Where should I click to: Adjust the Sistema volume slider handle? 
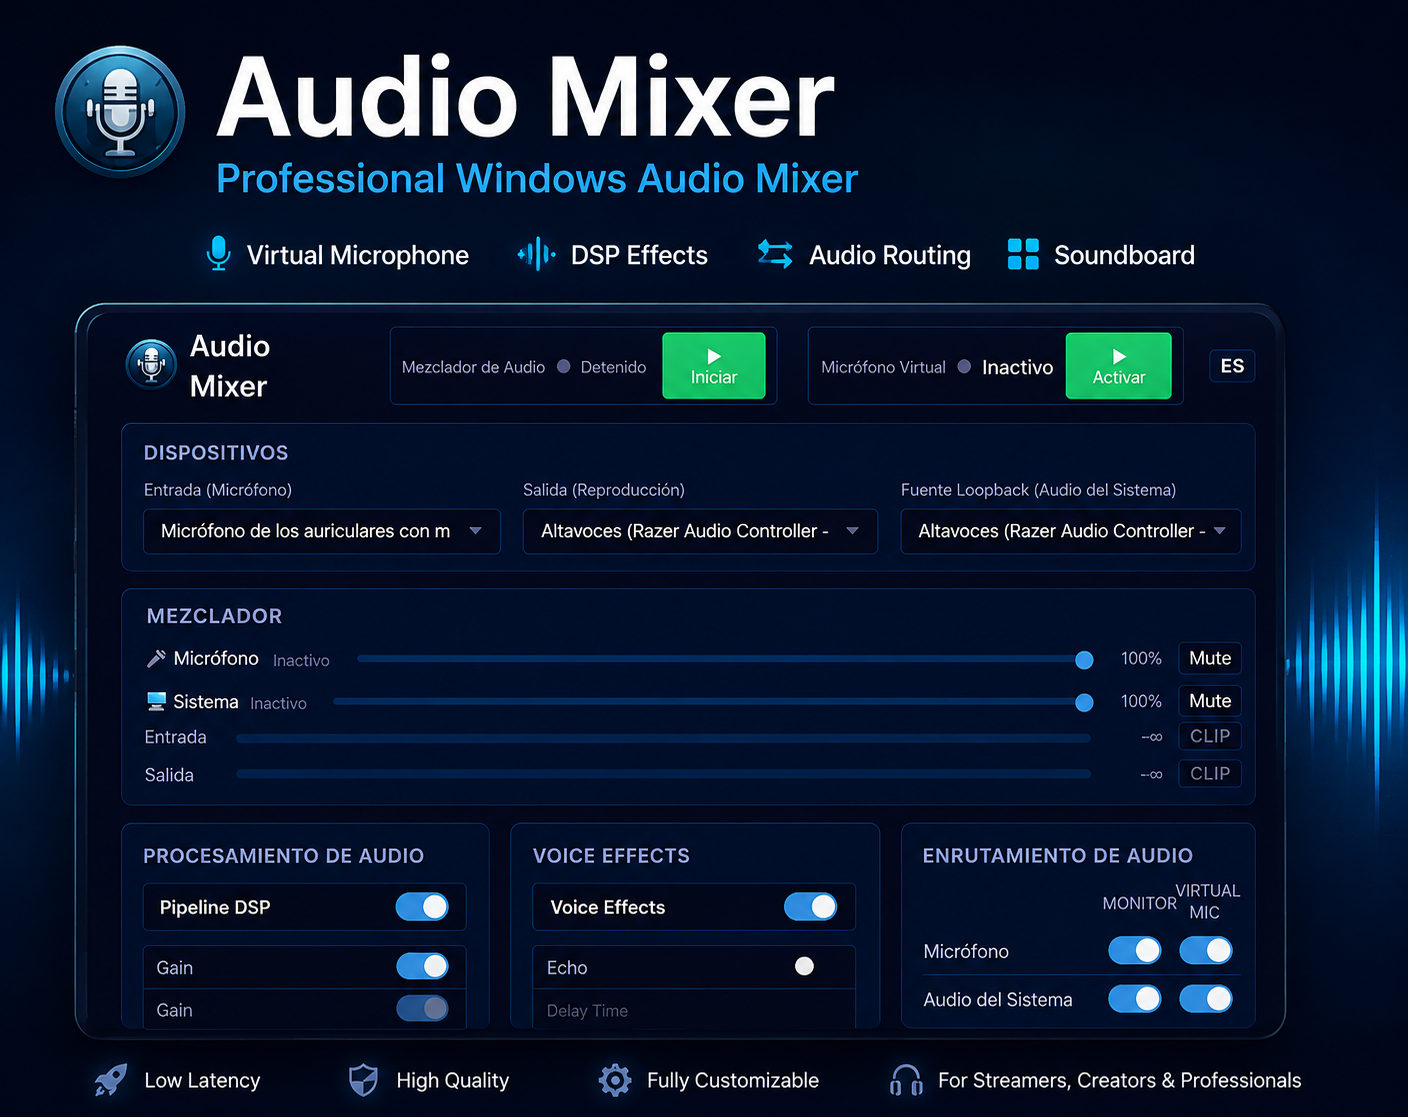point(1084,703)
